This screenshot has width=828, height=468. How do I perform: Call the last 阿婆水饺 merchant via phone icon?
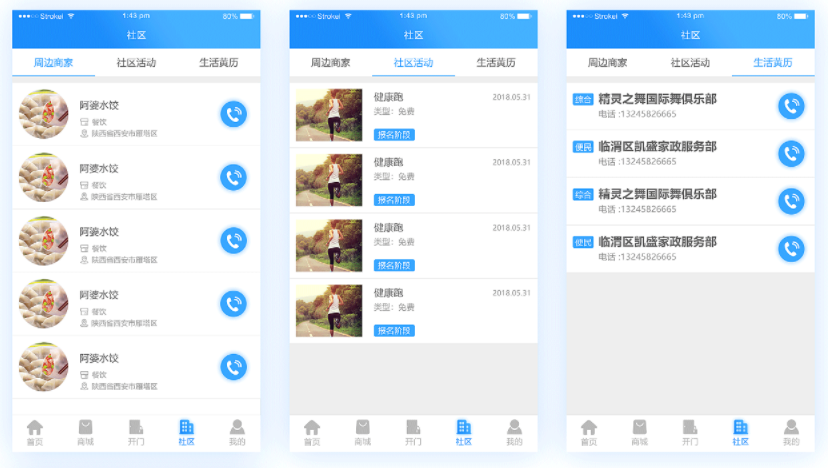coord(233,367)
